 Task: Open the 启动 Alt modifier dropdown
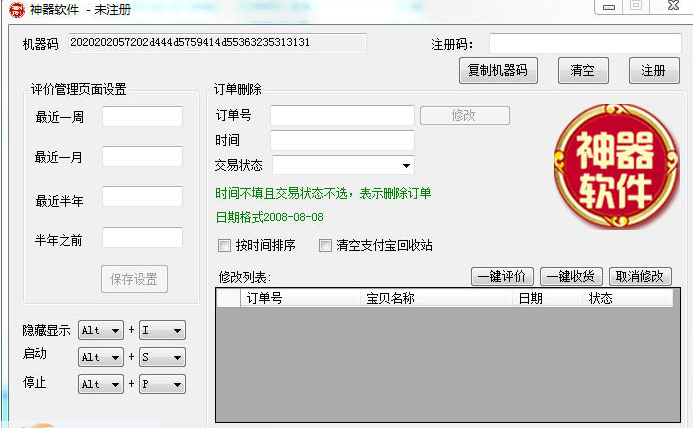coord(101,357)
